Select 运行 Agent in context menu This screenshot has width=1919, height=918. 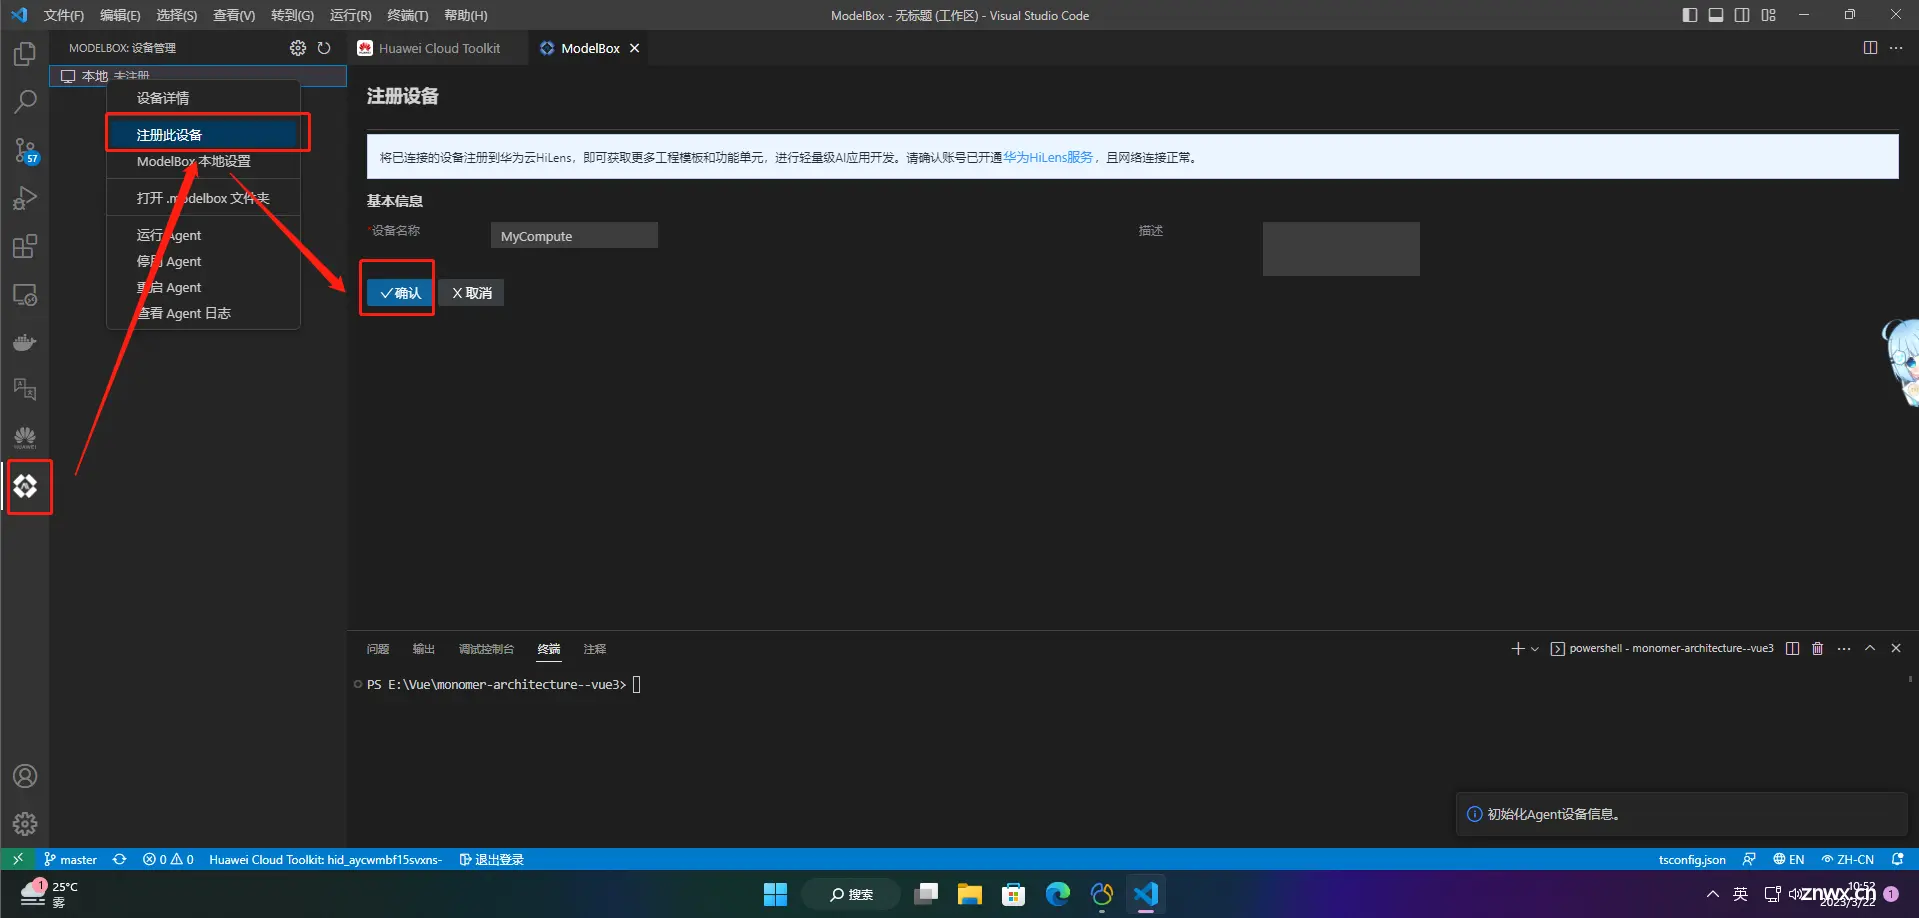[203, 235]
